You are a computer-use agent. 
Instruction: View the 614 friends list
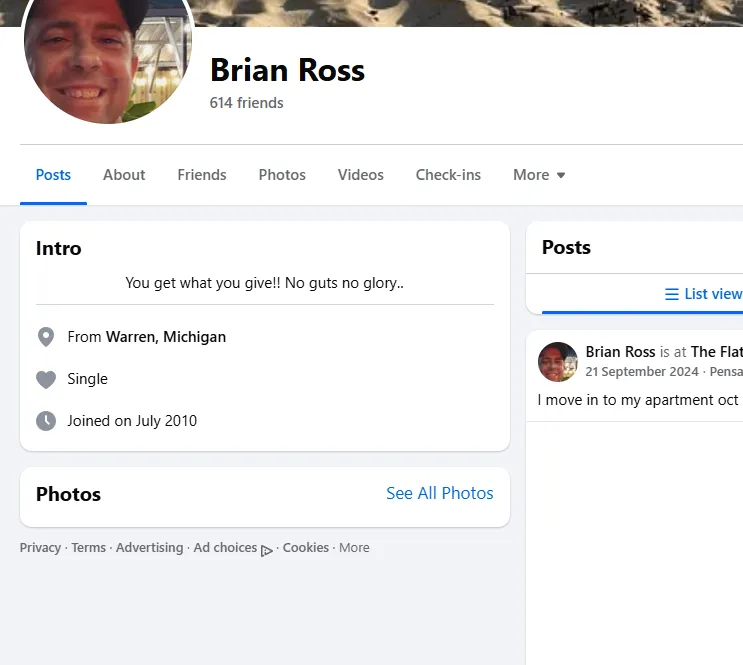(x=247, y=103)
